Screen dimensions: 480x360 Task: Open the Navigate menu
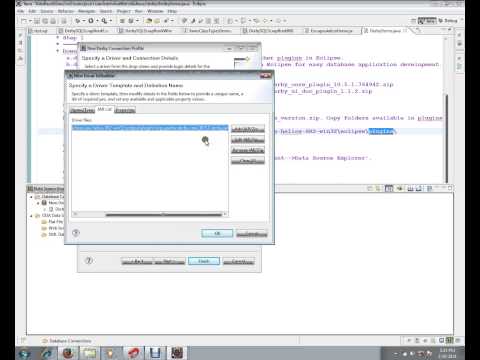tap(87, 11)
